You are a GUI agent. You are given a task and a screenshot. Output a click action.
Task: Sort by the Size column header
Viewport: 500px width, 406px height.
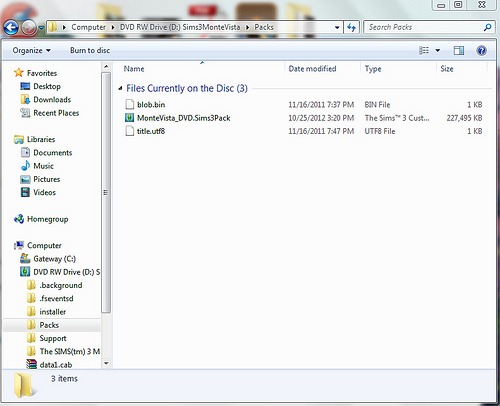tap(447, 69)
